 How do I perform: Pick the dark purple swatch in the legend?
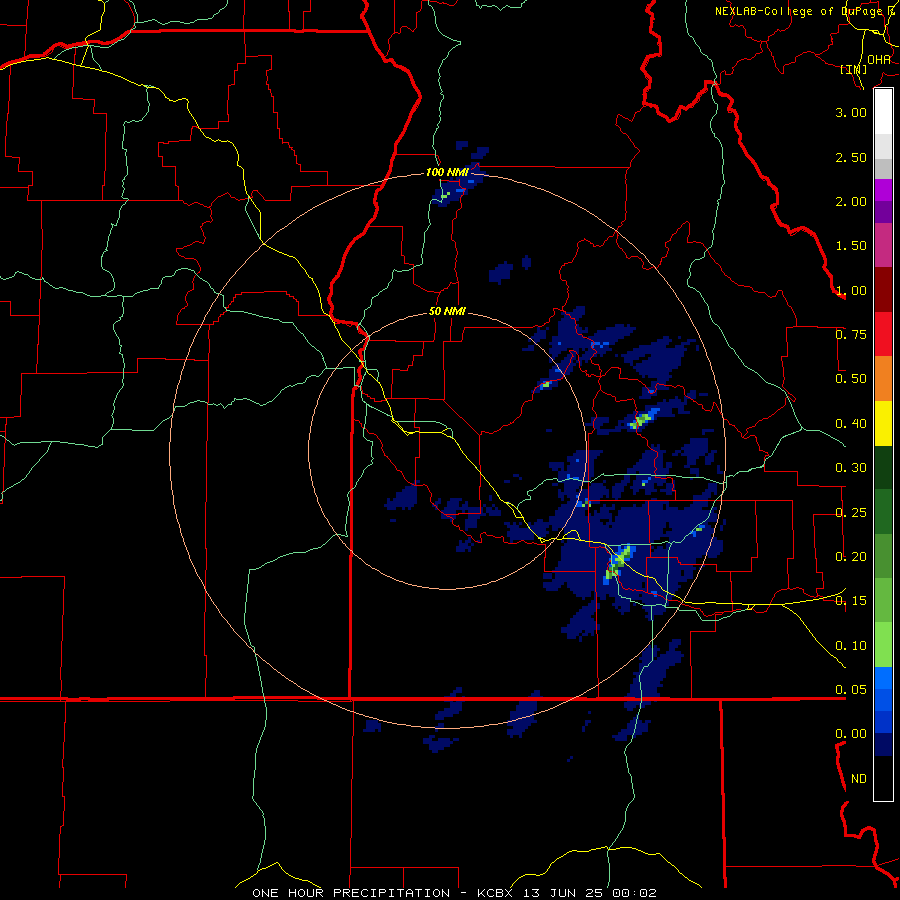tap(883, 212)
